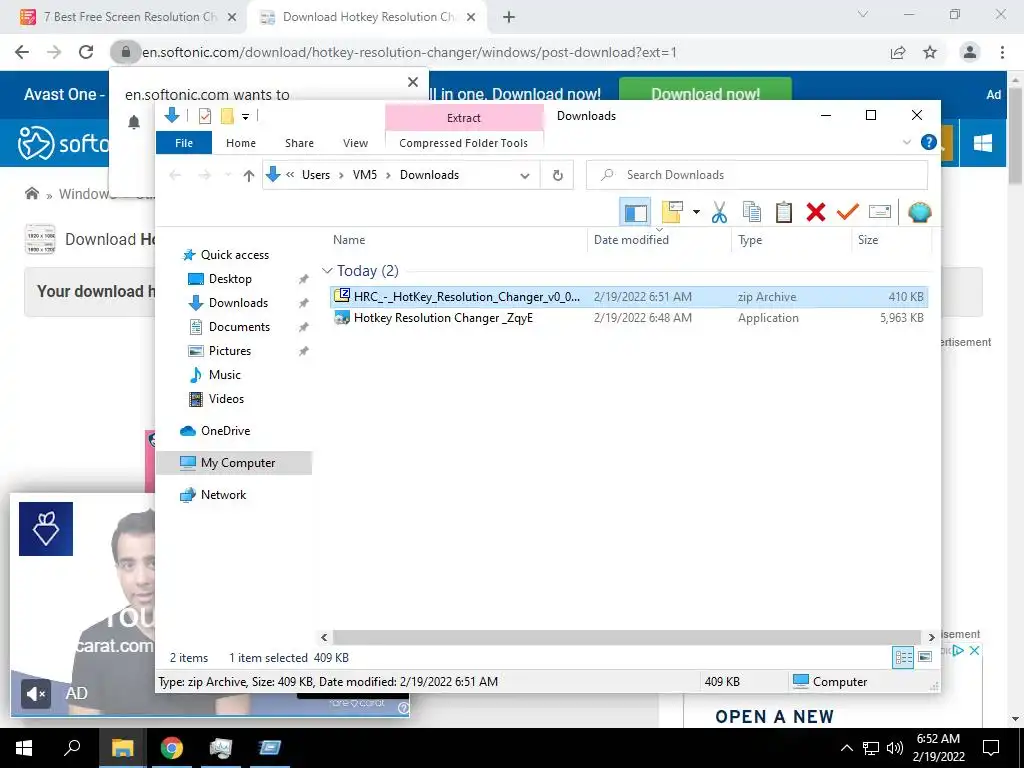Toggle the navigation pane icon in toolbar
The height and width of the screenshot is (768, 1024).
635,212
